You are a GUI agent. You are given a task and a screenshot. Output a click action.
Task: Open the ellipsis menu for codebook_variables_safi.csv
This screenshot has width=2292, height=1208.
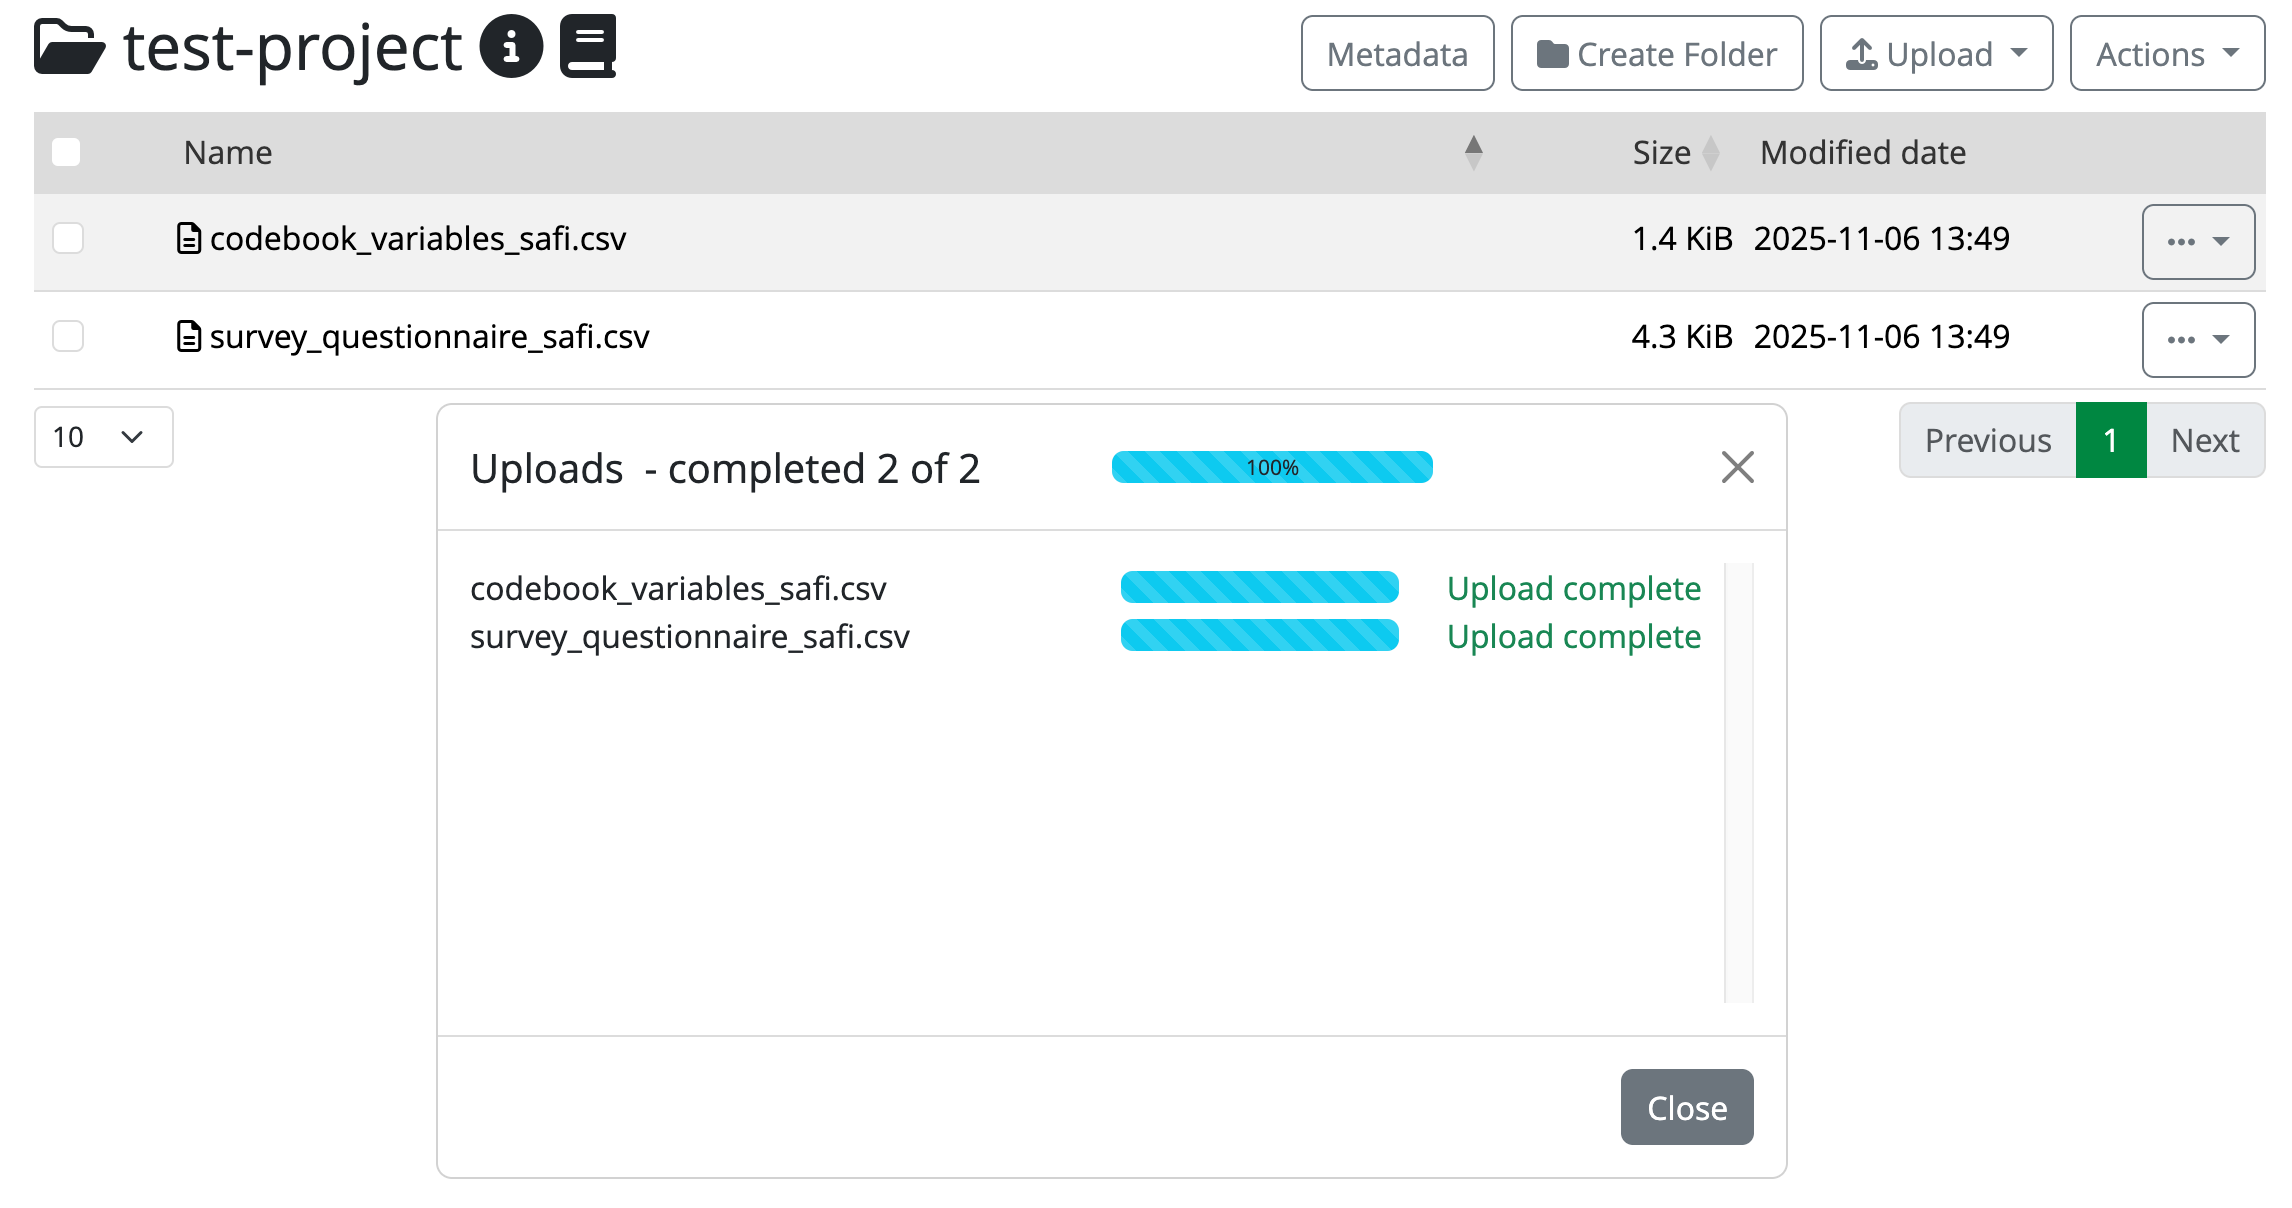tap(2198, 241)
